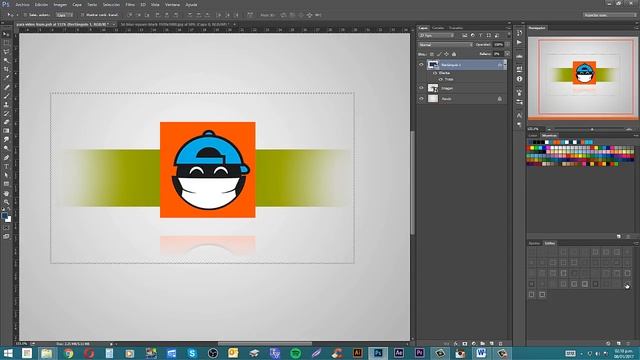Select the Clone Stamp tool
The image size is (640, 360).
6,104
